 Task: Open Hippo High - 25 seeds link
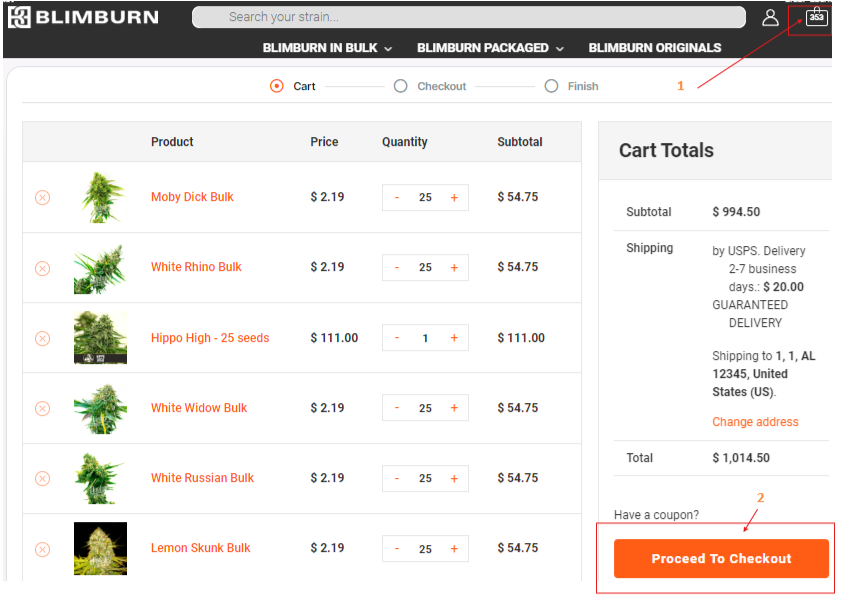point(210,338)
